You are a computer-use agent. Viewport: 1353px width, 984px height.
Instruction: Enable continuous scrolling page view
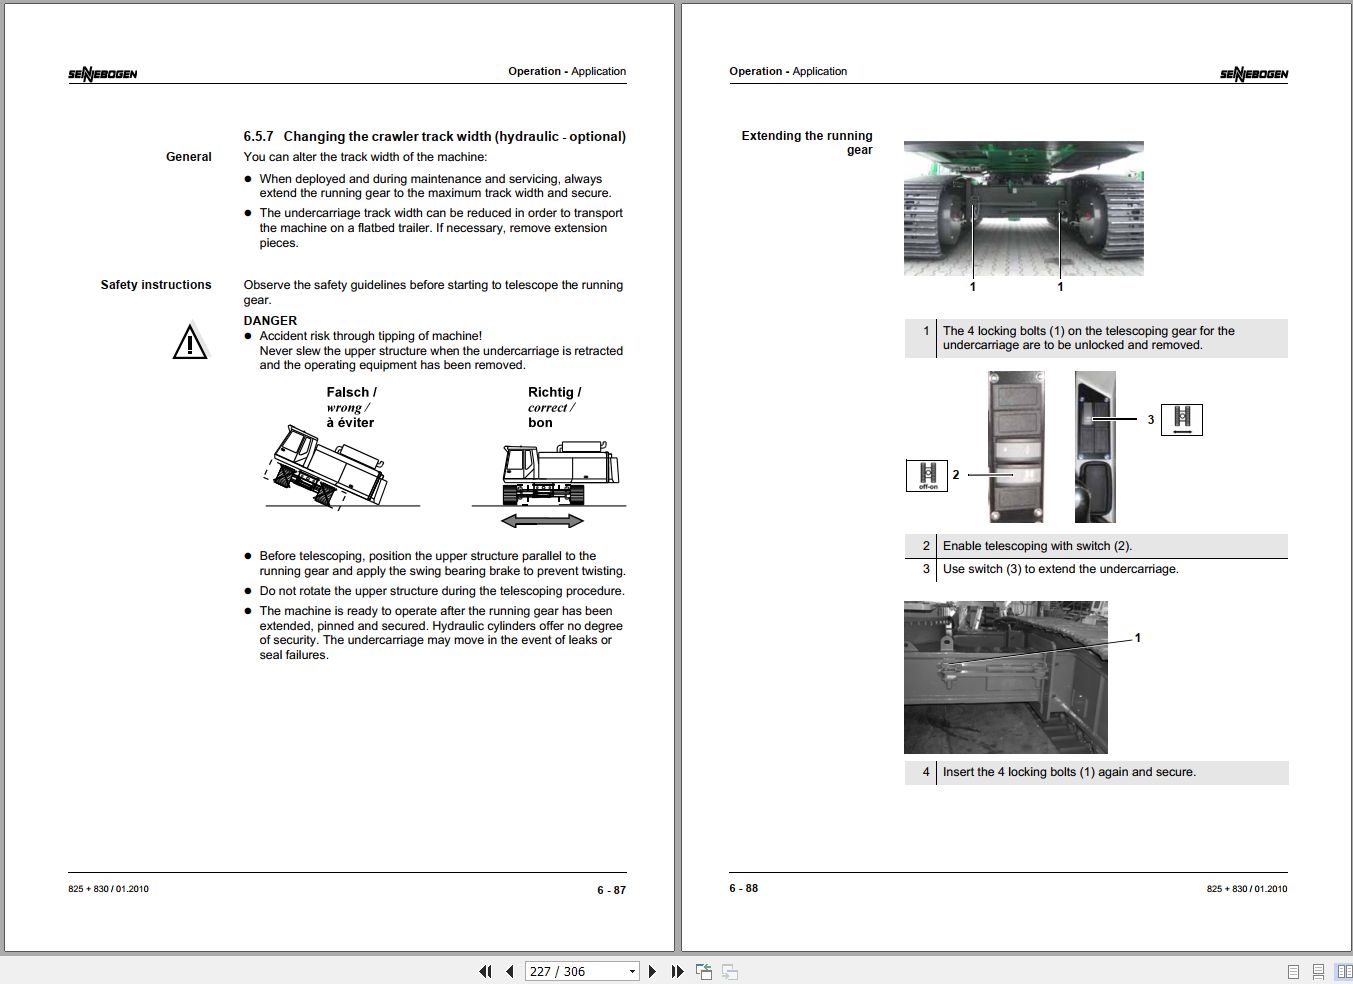point(1318,971)
